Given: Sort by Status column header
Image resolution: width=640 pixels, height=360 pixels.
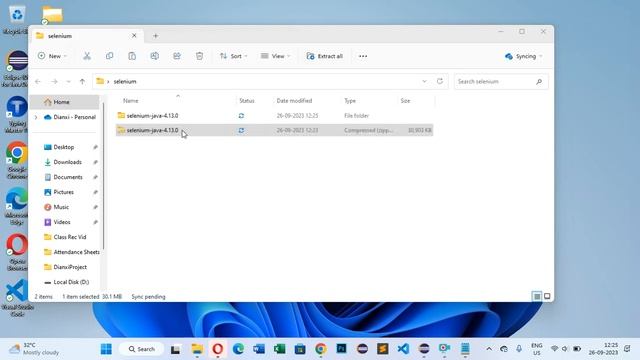Looking at the screenshot, I should pos(247,100).
